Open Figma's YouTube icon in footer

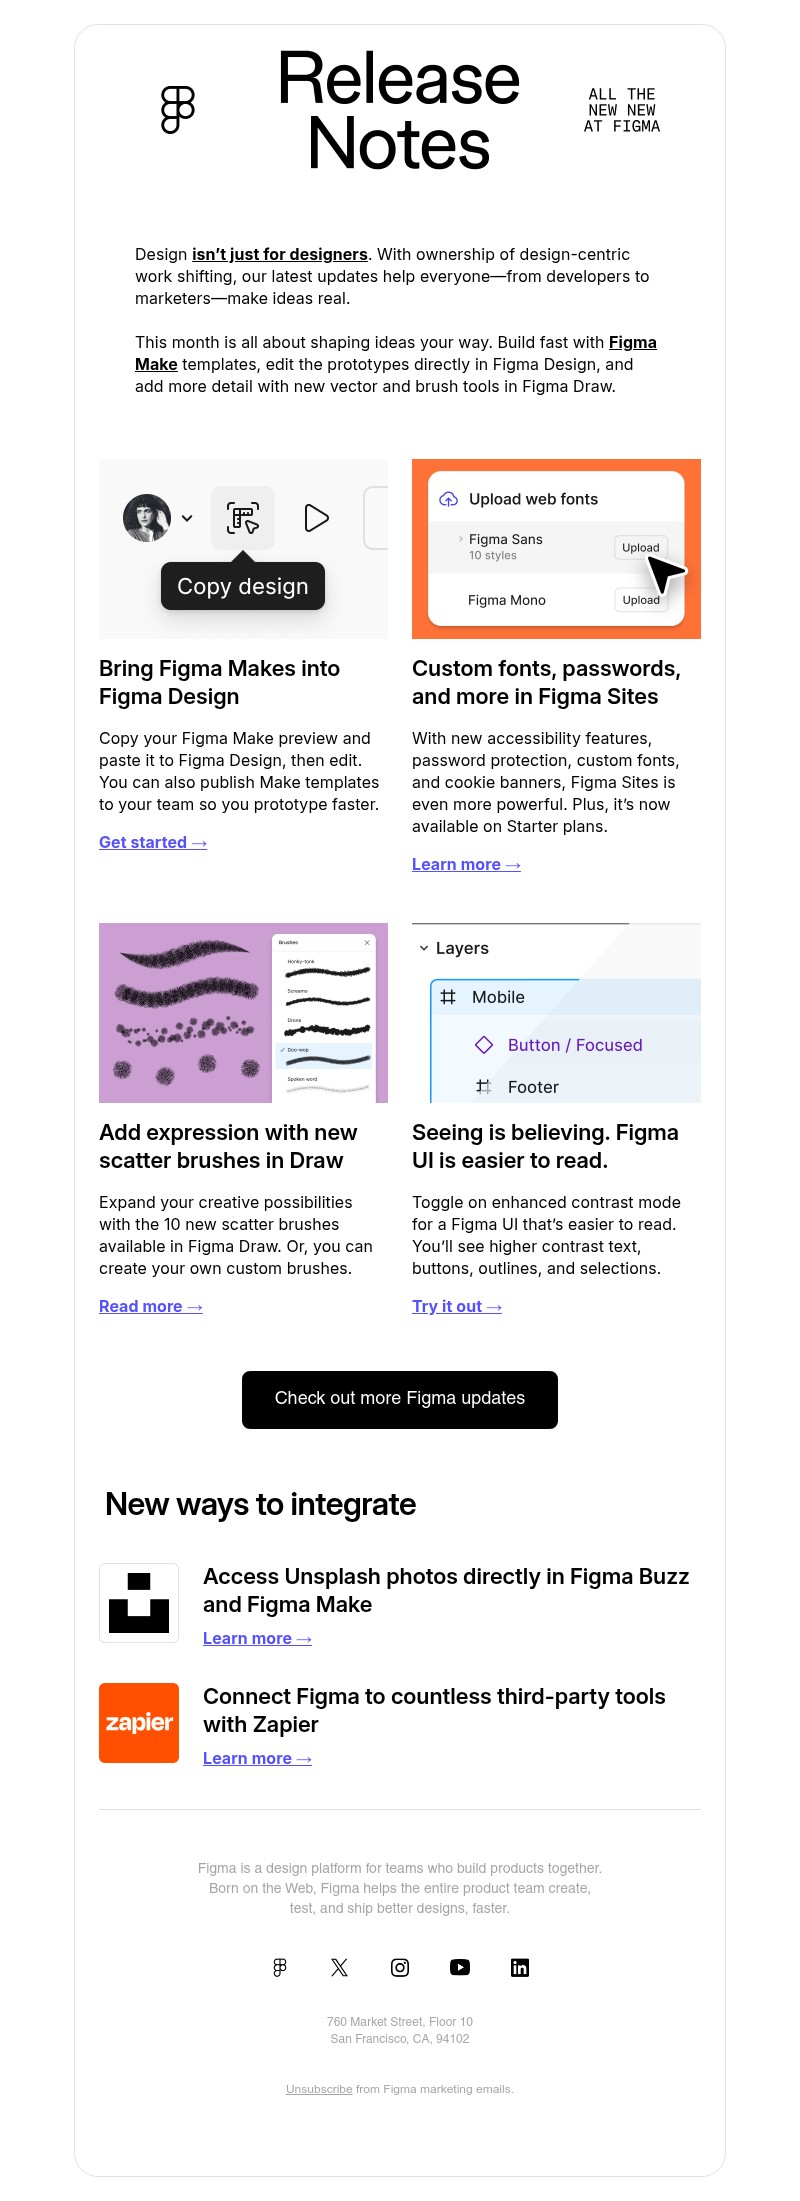460,1967
